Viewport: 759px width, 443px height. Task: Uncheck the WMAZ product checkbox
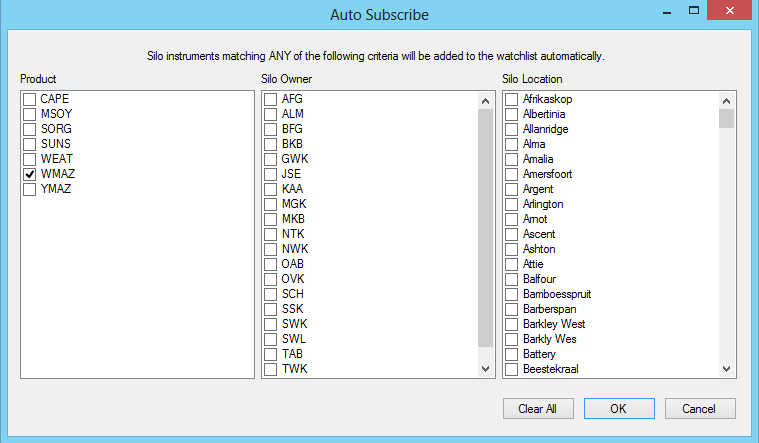30,174
